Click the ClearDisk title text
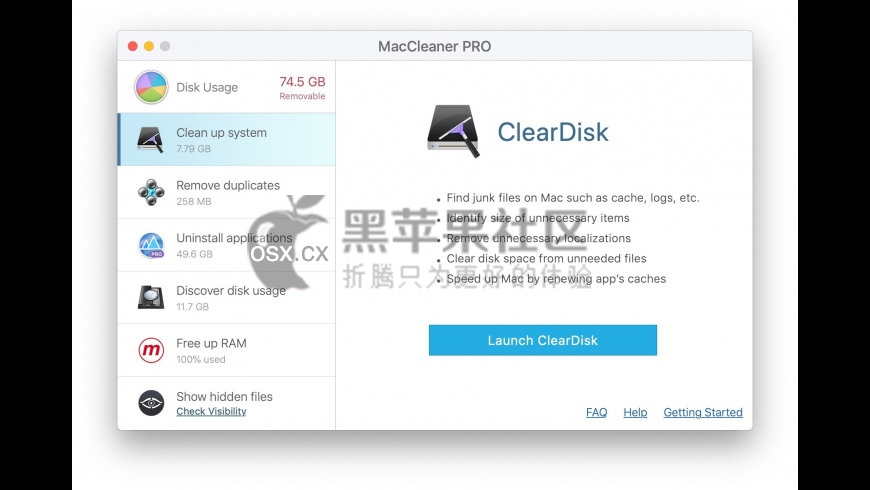This screenshot has width=870, height=490. click(x=553, y=132)
